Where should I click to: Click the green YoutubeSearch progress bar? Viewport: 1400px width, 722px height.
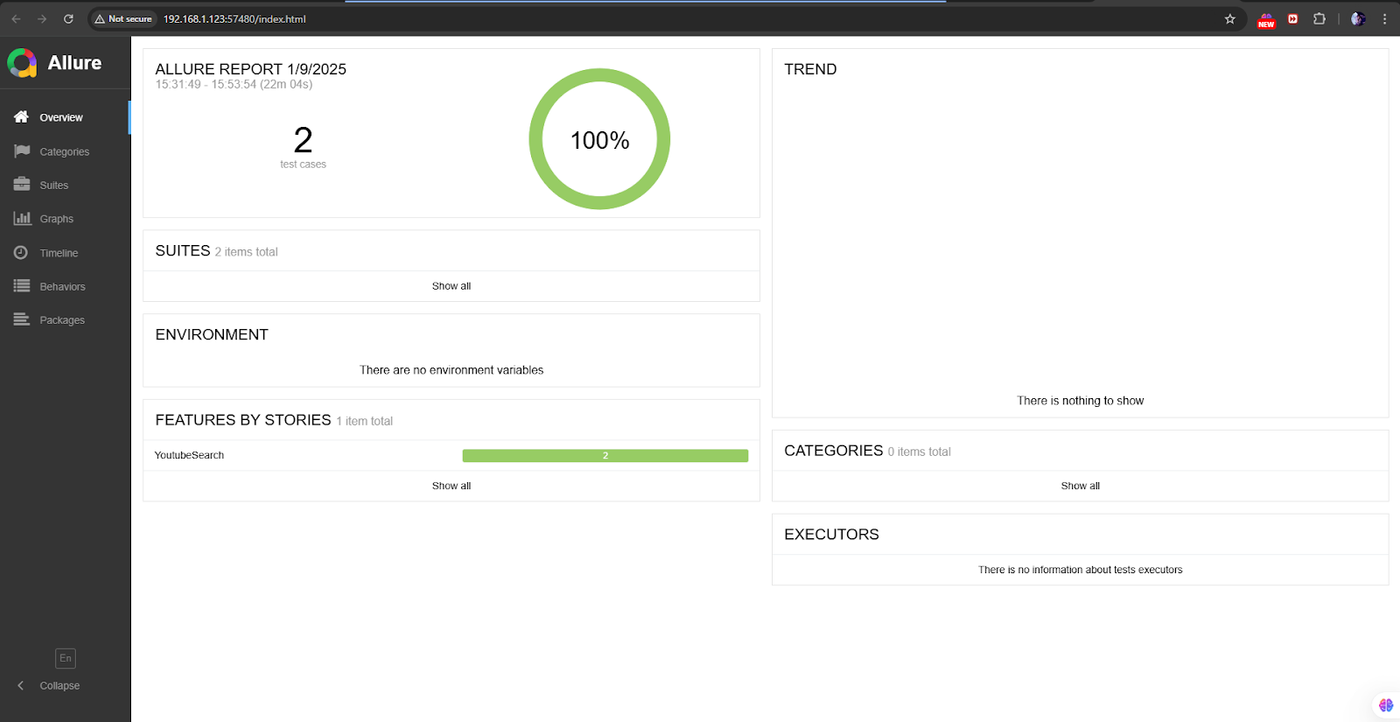(x=605, y=456)
